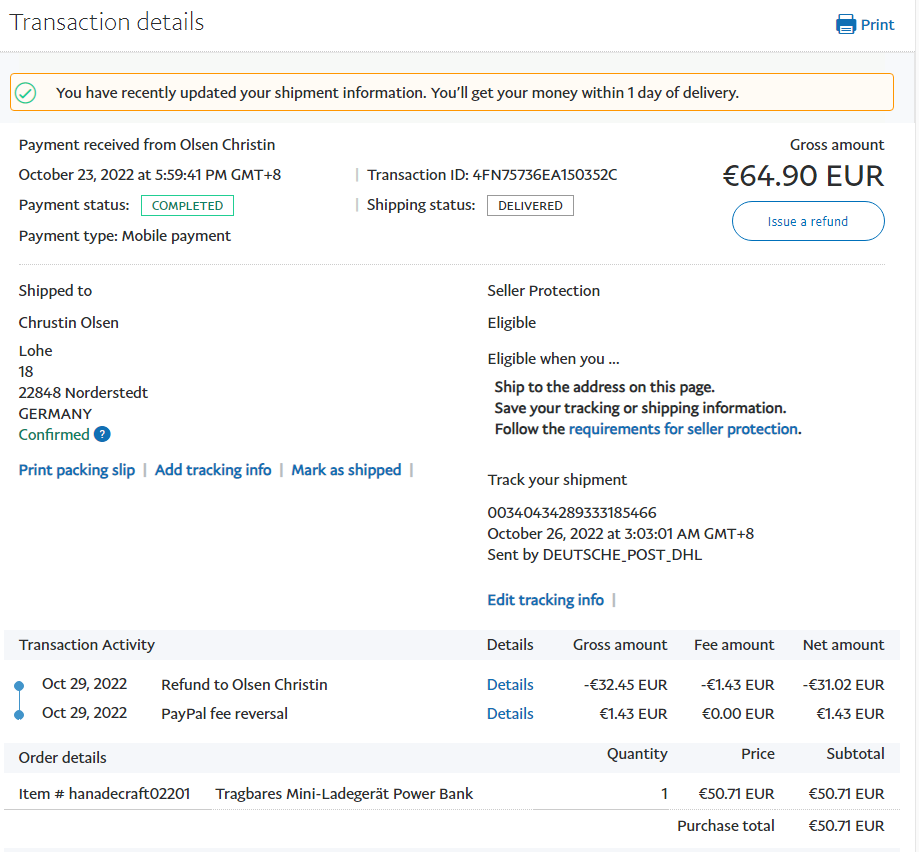Open the Edit tracking info link
This screenshot has width=919, height=852.
[545, 600]
